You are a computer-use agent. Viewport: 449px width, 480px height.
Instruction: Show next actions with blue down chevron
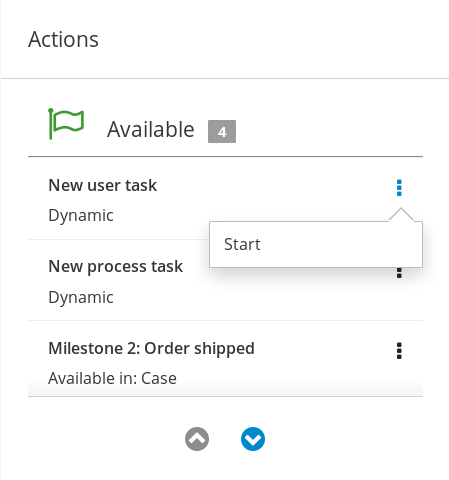point(253,439)
